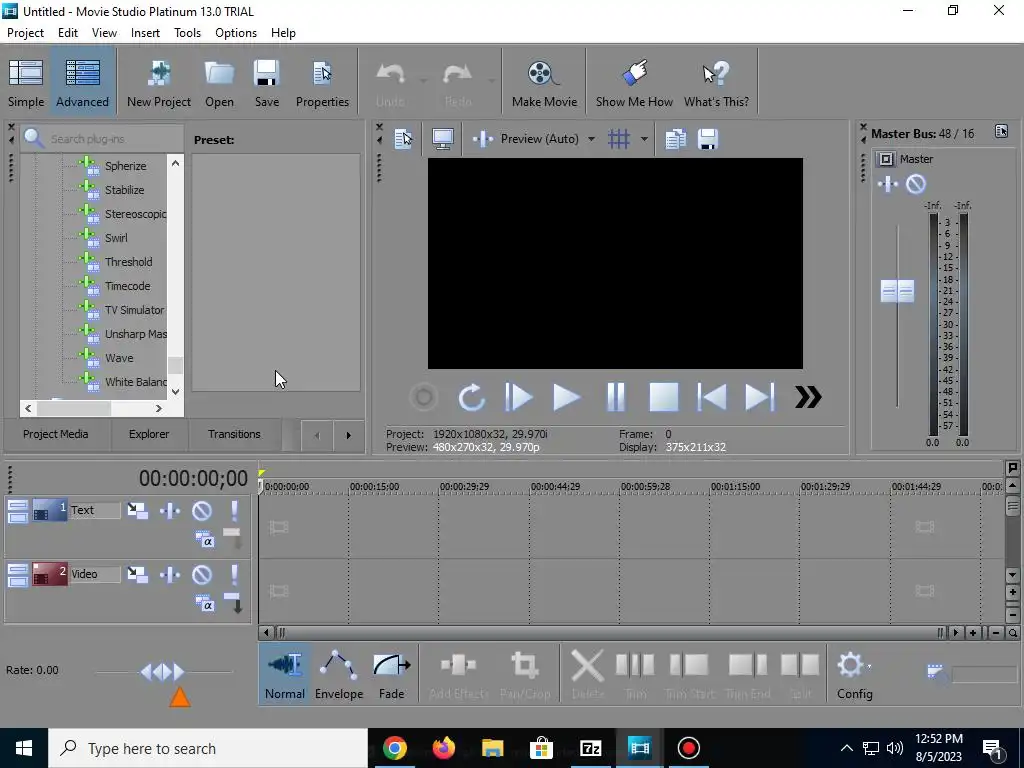Pause playback

(x=615, y=397)
